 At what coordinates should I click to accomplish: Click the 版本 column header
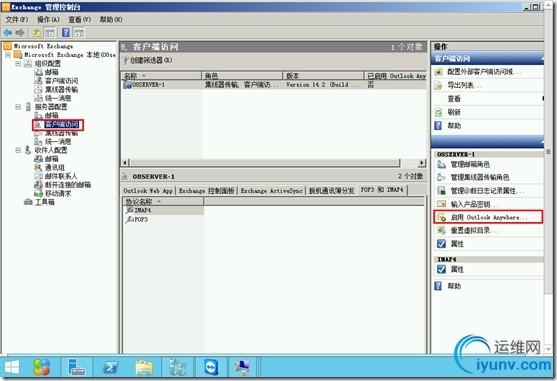coord(323,76)
